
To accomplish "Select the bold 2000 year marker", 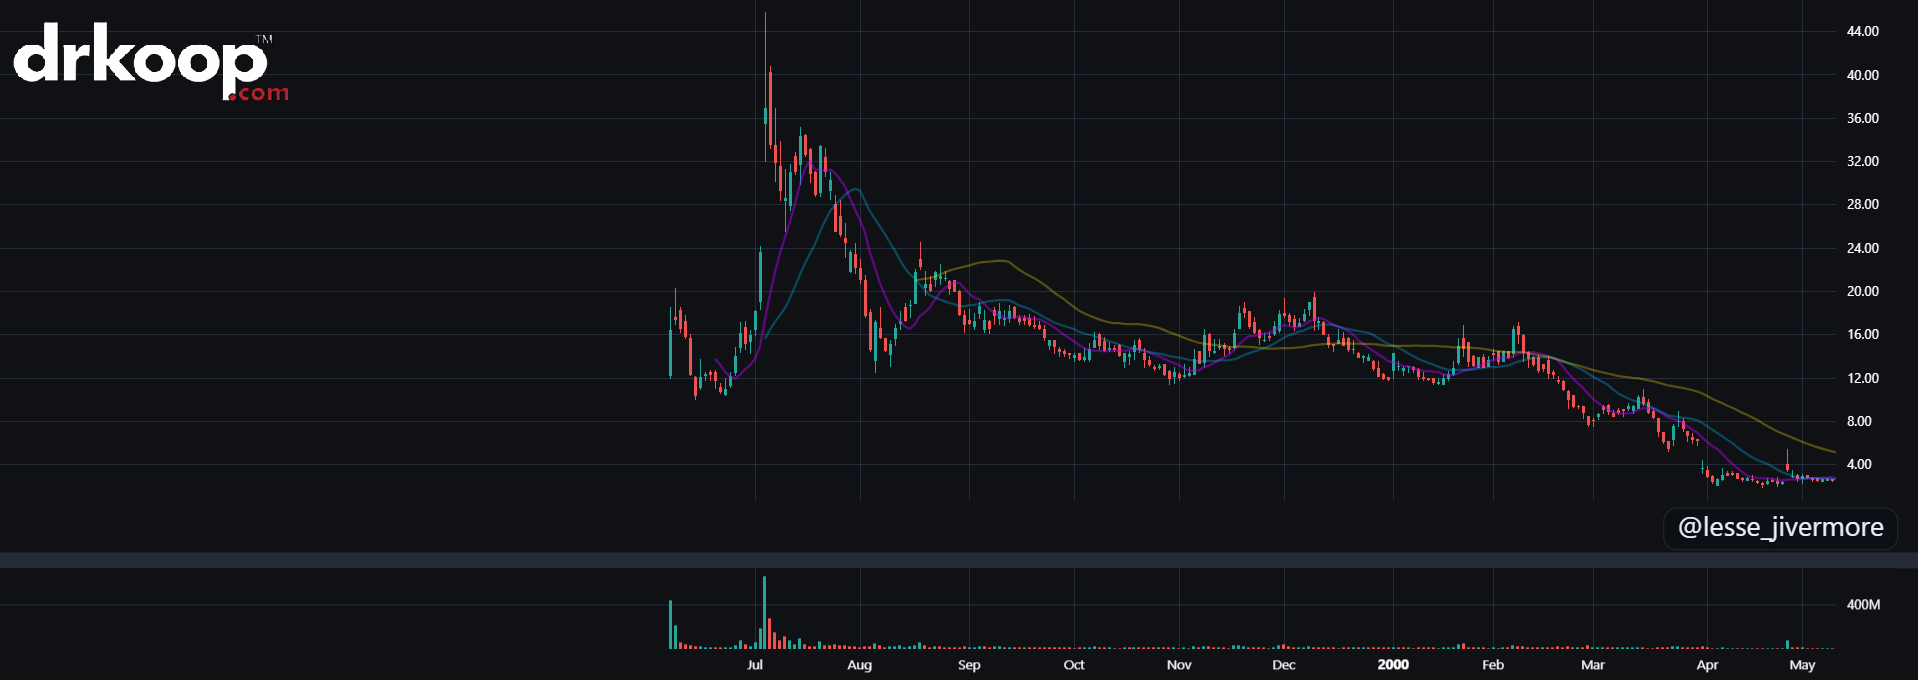I will (1393, 665).
